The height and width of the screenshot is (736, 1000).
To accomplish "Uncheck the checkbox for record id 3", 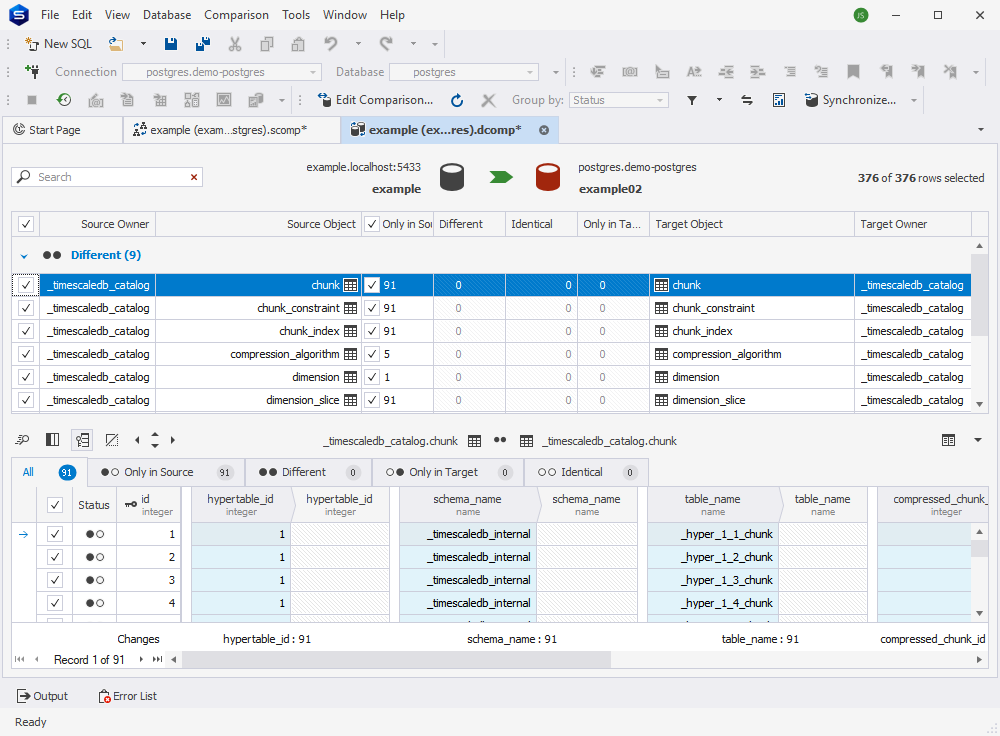I will point(55,580).
